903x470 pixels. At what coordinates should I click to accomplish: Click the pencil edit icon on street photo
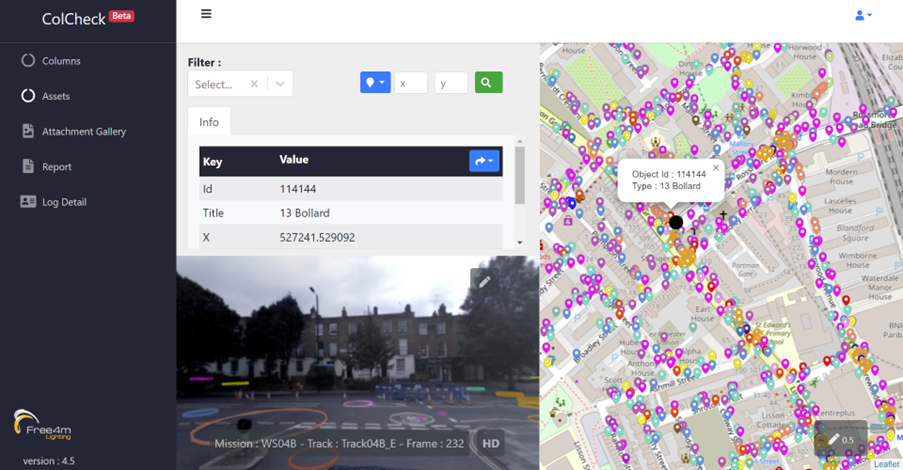tap(484, 282)
